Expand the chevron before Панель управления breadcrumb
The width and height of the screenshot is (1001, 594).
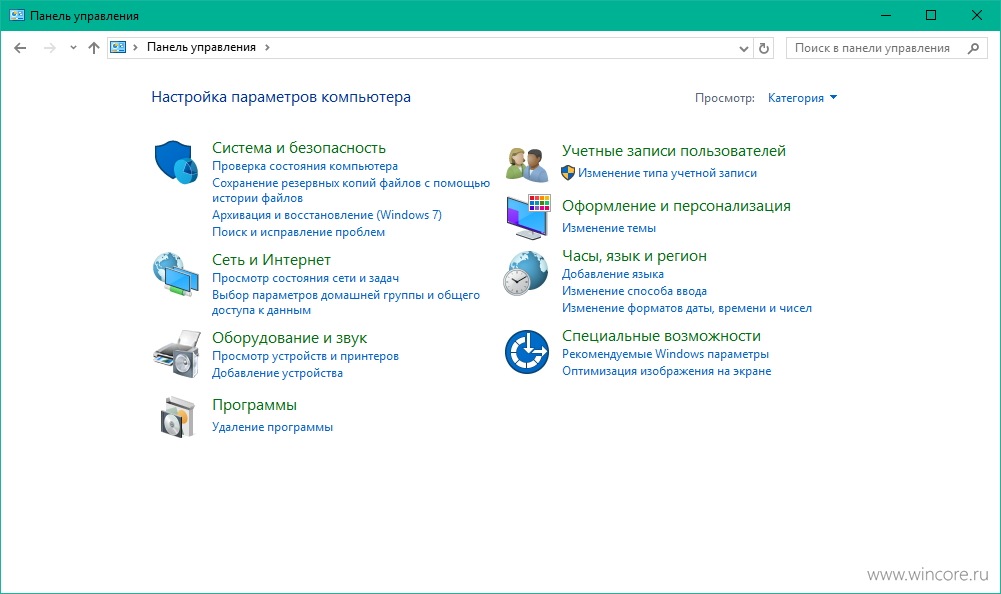[135, 47]
